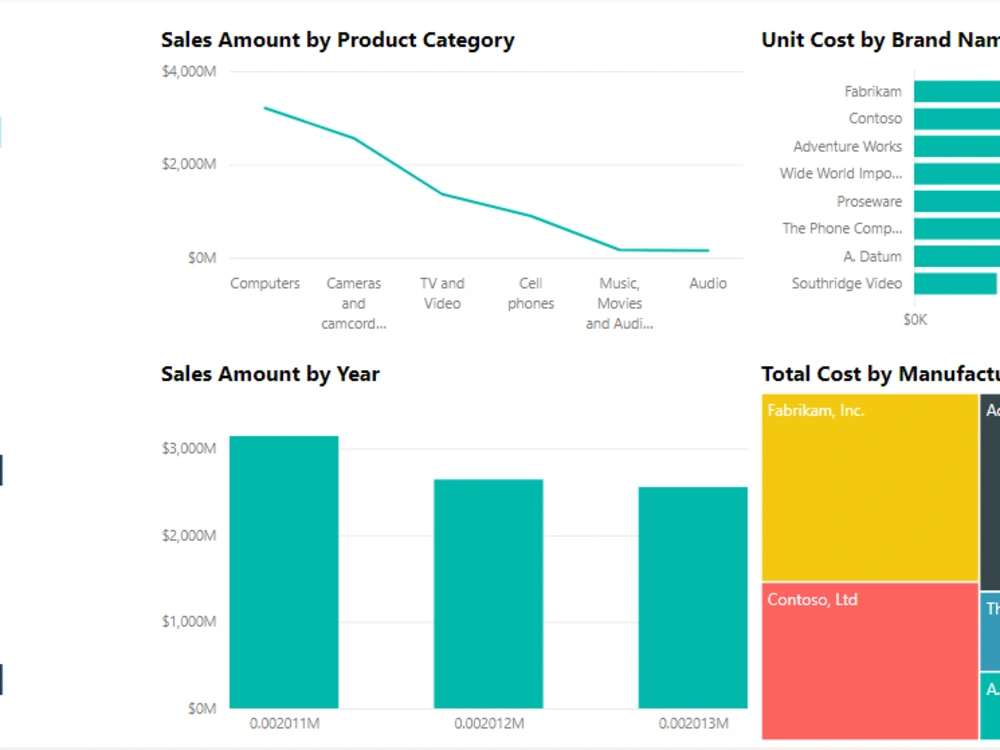Select the 2012 column in Sales Amount by Year
Image resolution: width=1000 pixels, height=750 pixels.
(489, 590)
